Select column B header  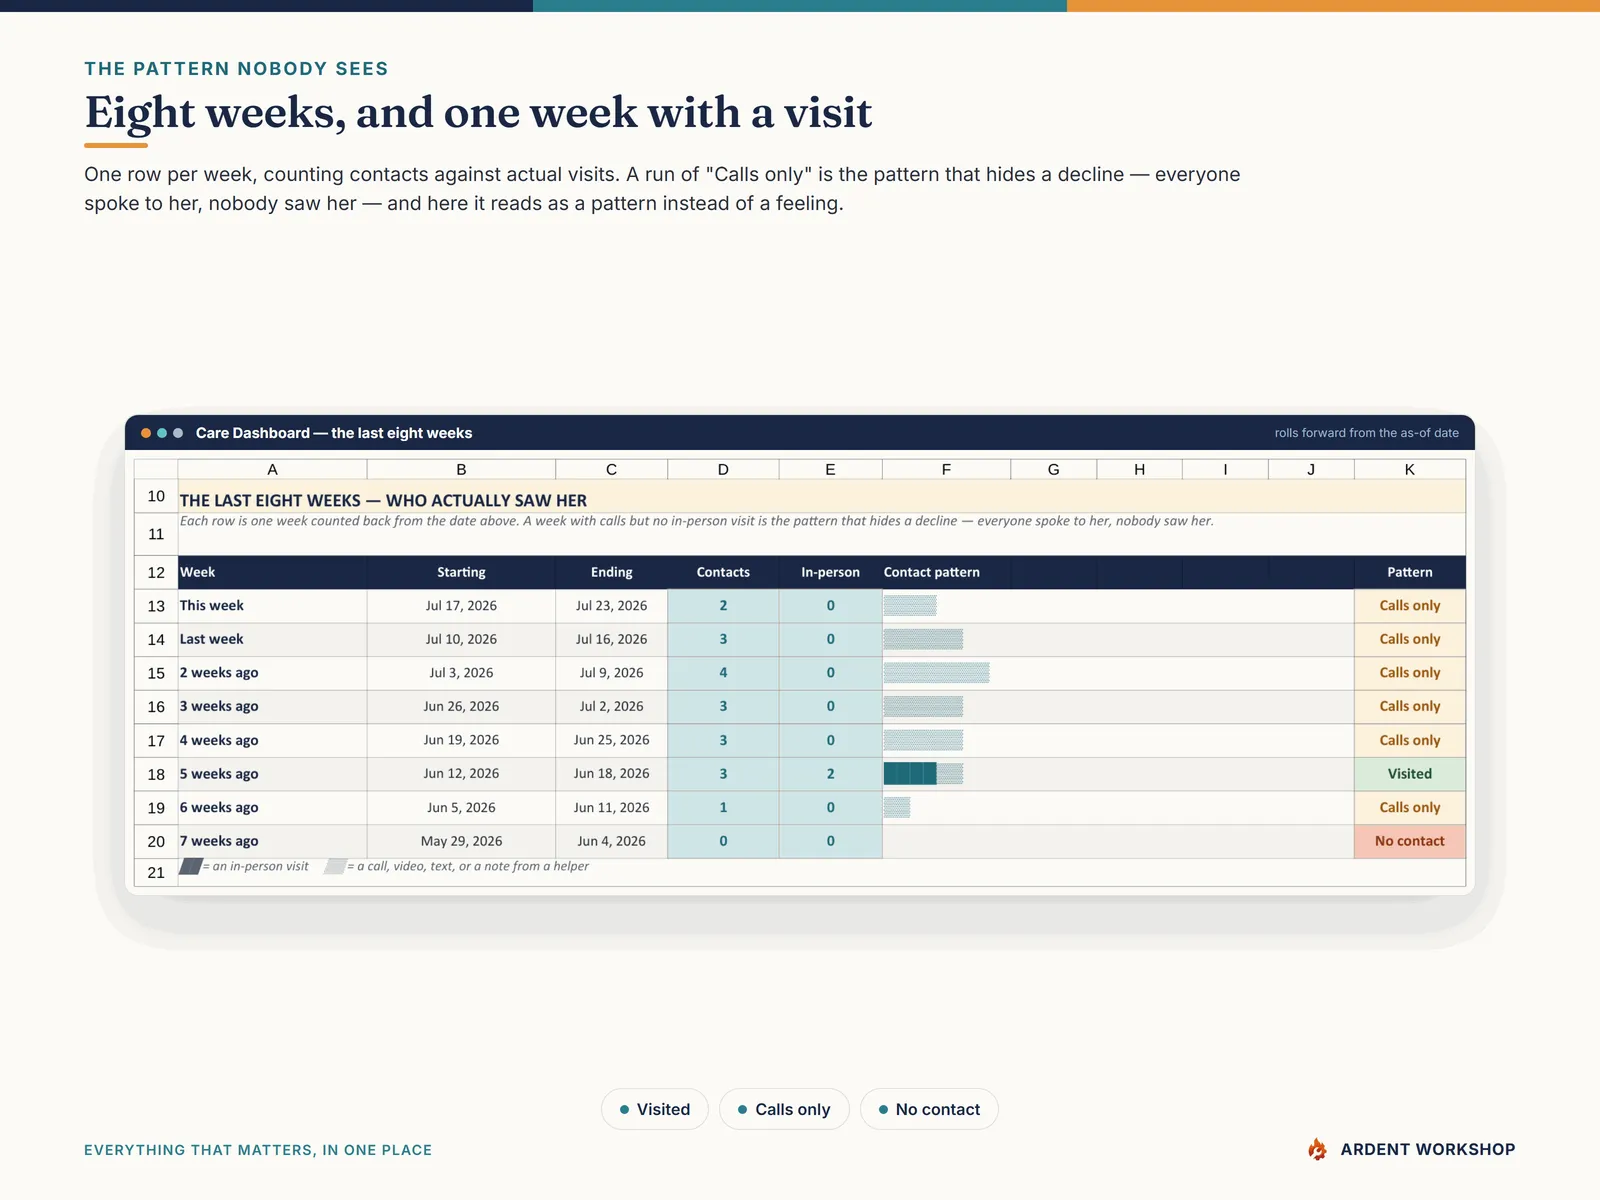[461, 469]
